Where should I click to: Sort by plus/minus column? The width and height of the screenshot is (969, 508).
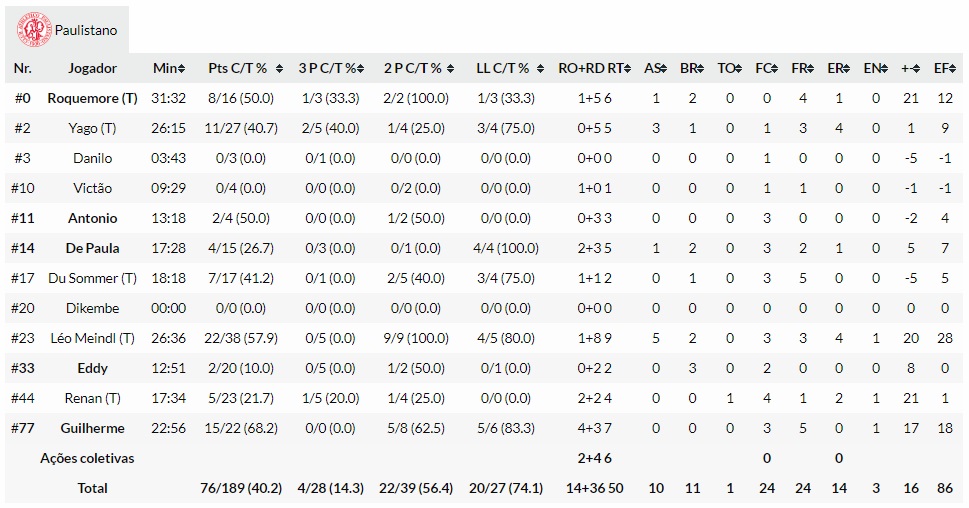909,68
